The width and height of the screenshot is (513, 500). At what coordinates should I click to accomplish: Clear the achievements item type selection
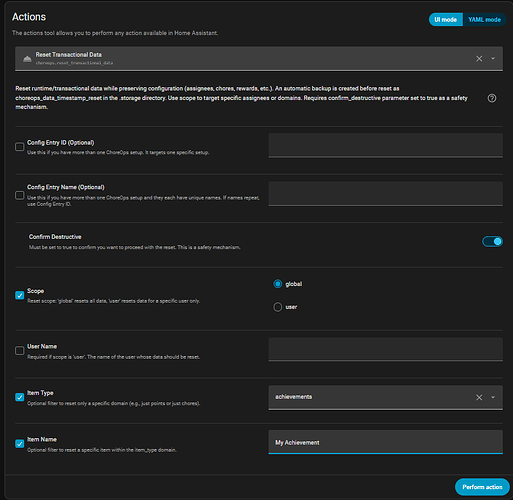[479, 397]
